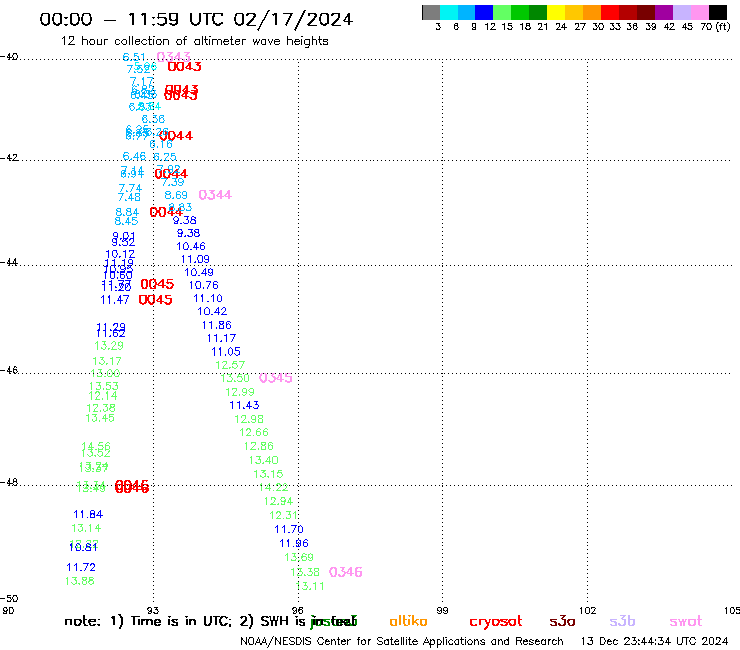
Task: Click the latitude axis label '-50'
Action: [x=9, y=599]
